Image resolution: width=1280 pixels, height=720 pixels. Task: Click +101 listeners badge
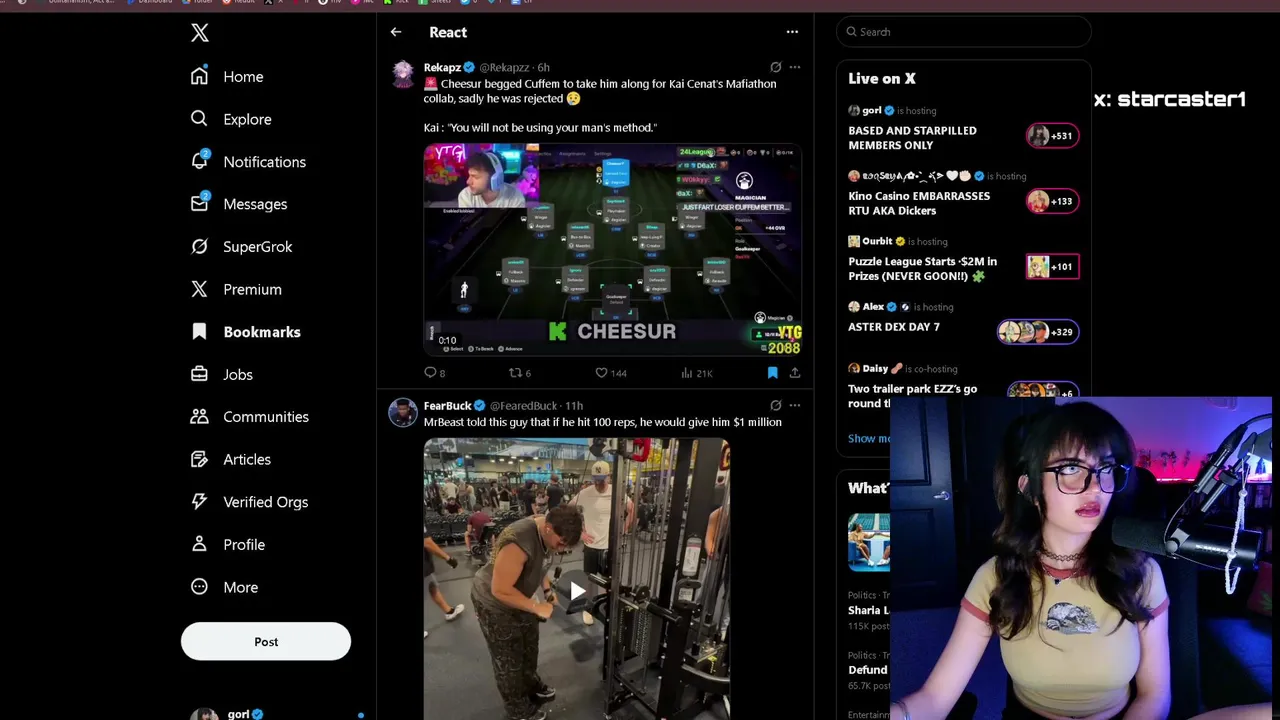pyautogui.click(x=1052, y=266)
